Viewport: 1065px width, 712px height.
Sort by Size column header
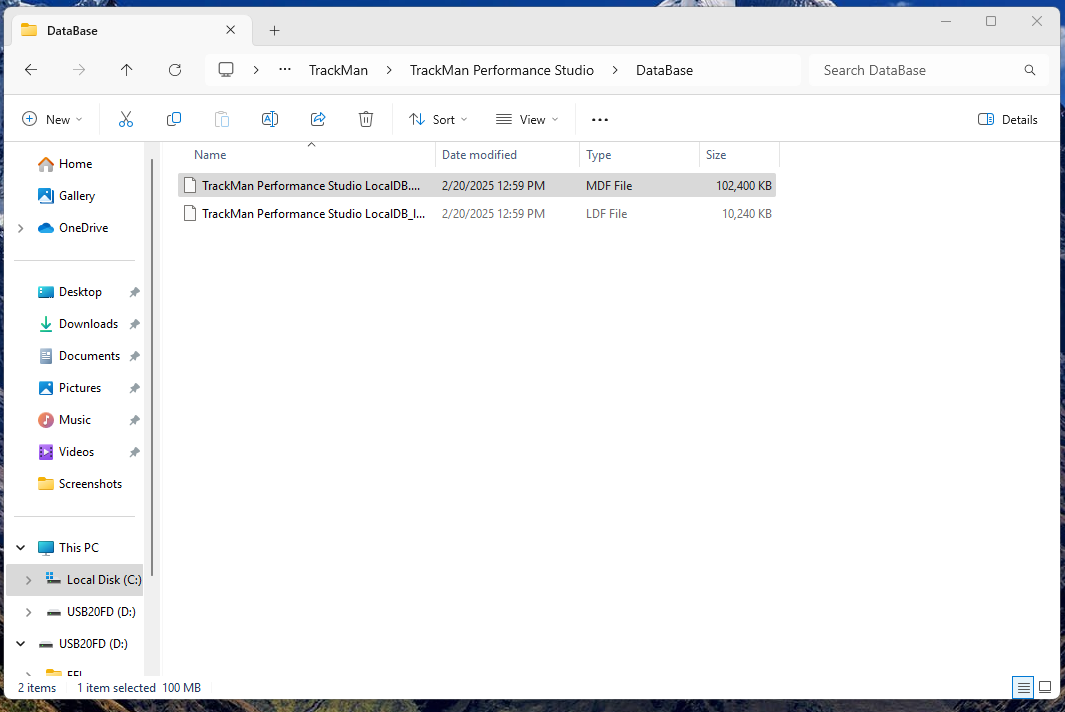point(739,155)
